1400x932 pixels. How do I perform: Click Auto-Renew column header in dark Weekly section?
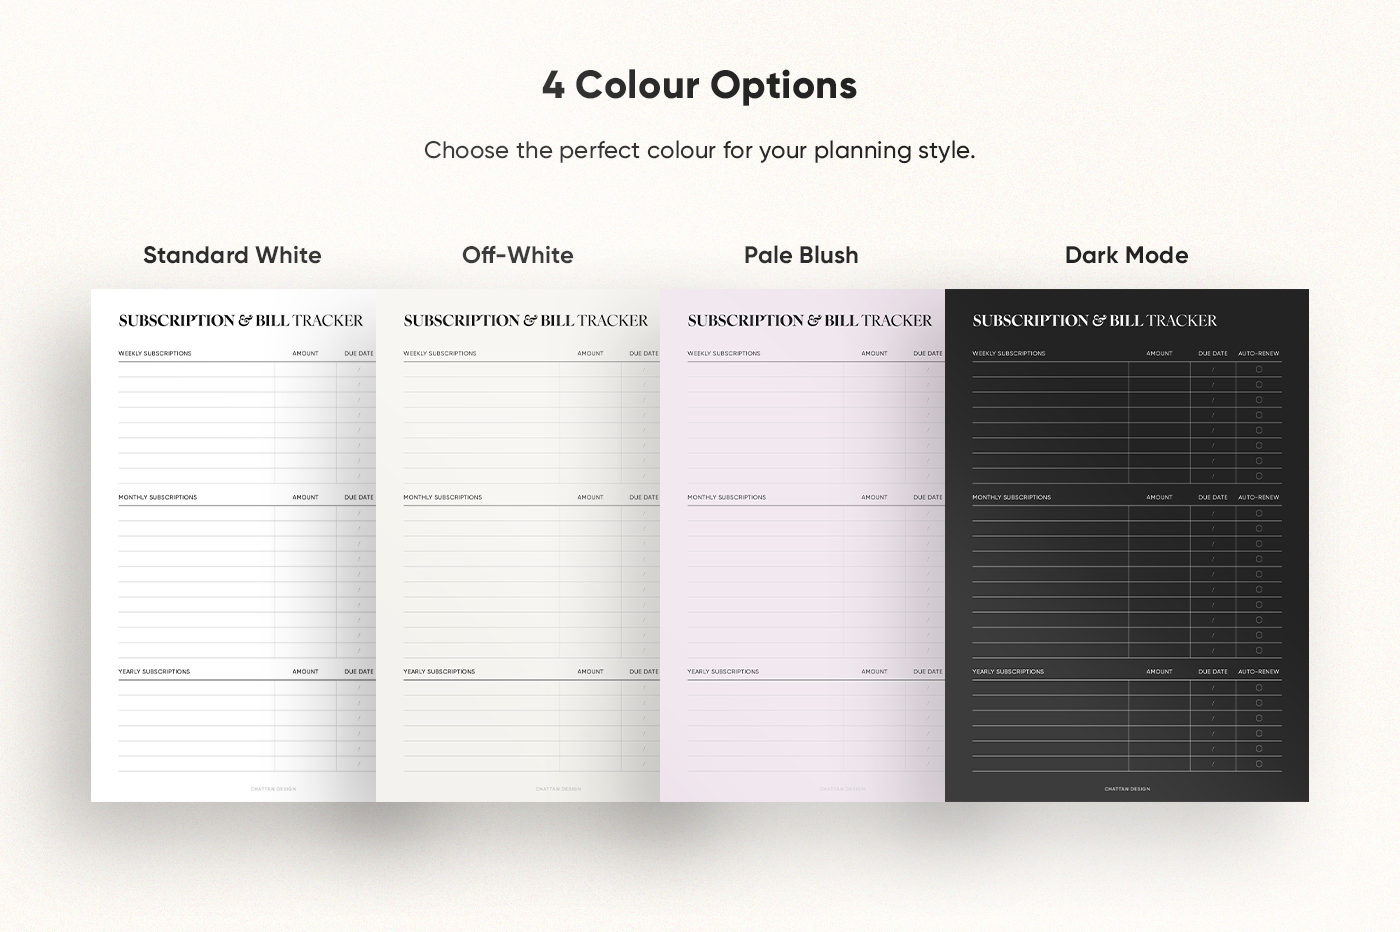(x=1259, y=353)
